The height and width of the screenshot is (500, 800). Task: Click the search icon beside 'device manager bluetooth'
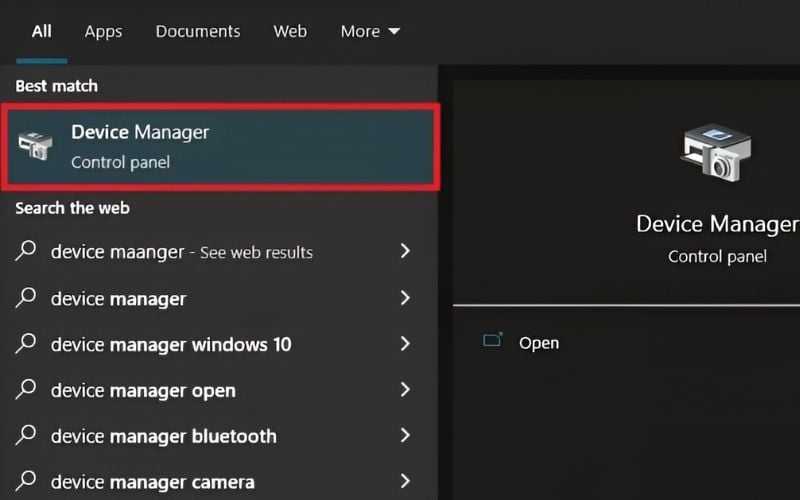[26, 435]
